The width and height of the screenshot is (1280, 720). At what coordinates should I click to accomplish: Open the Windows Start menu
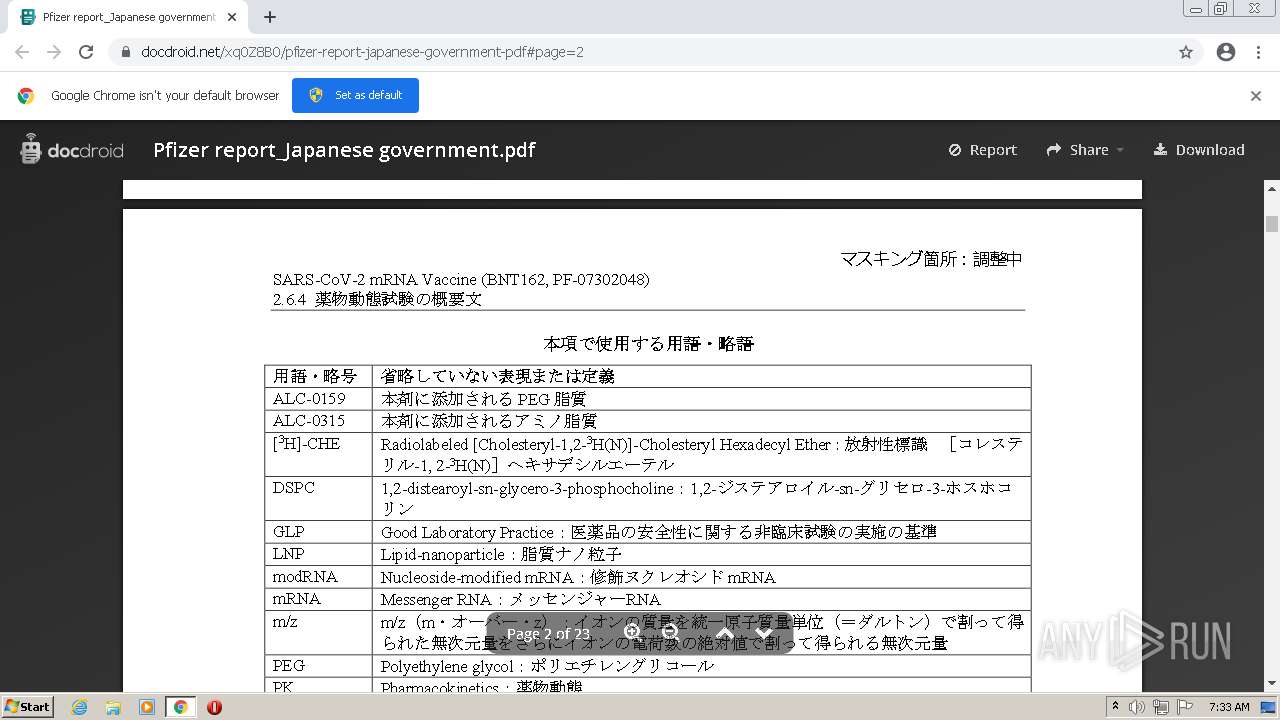(27, 706)
